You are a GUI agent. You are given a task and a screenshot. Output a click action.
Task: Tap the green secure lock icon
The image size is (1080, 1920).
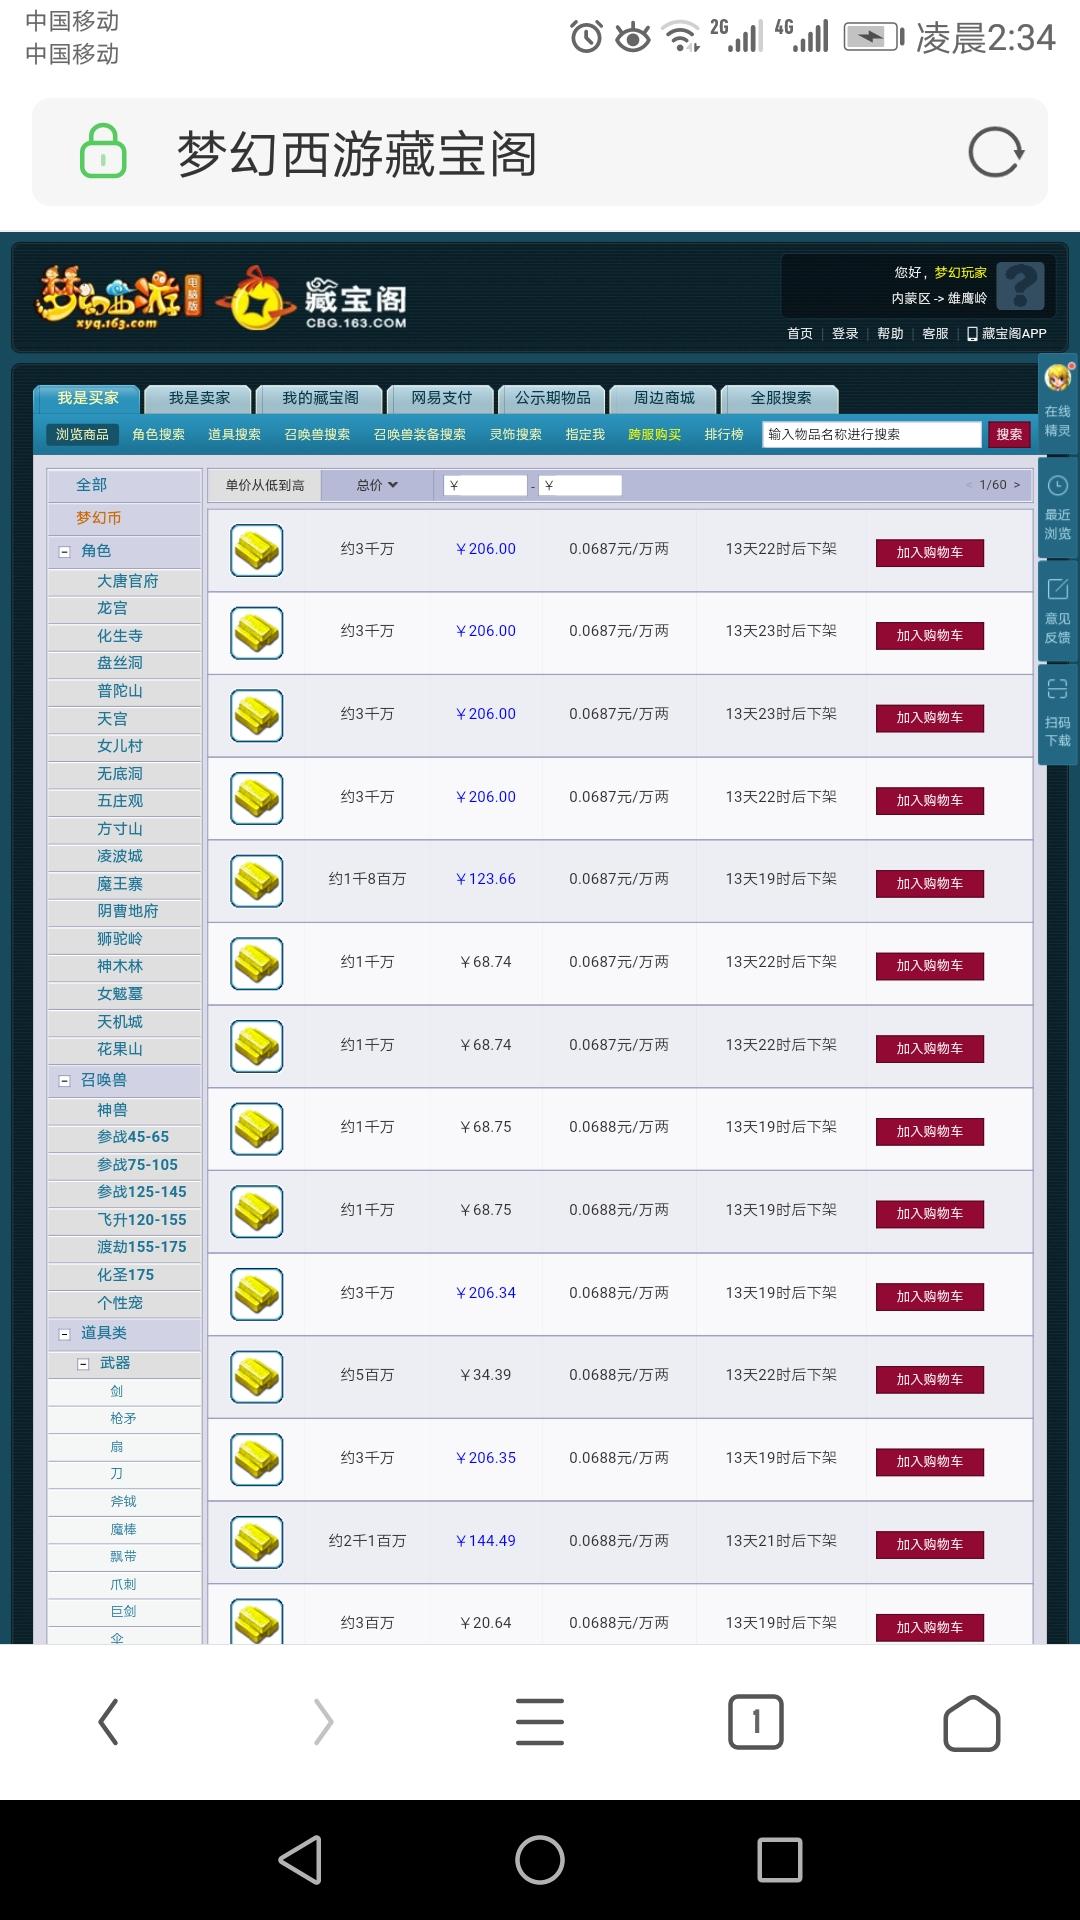pyautogui.click(x=103, y=151)
